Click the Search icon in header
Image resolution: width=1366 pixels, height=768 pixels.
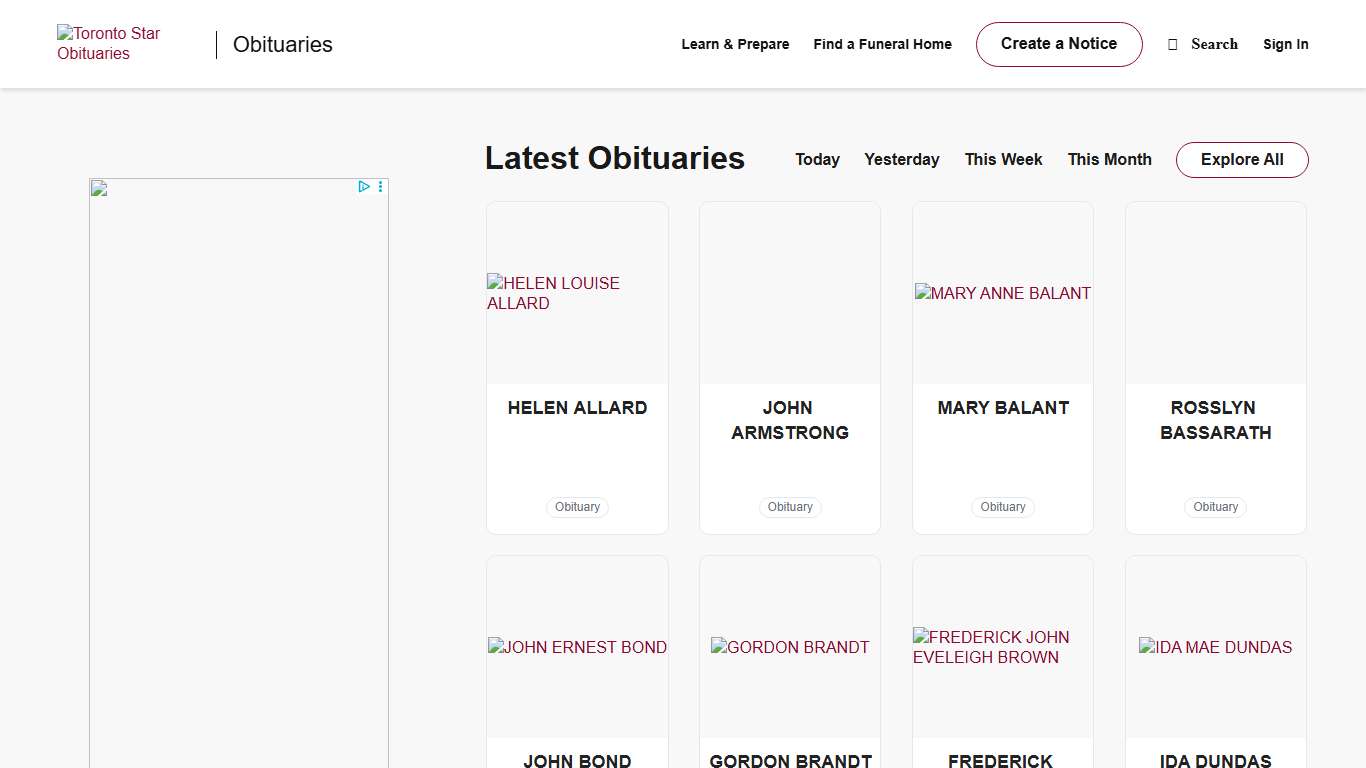coord(1173,45)
